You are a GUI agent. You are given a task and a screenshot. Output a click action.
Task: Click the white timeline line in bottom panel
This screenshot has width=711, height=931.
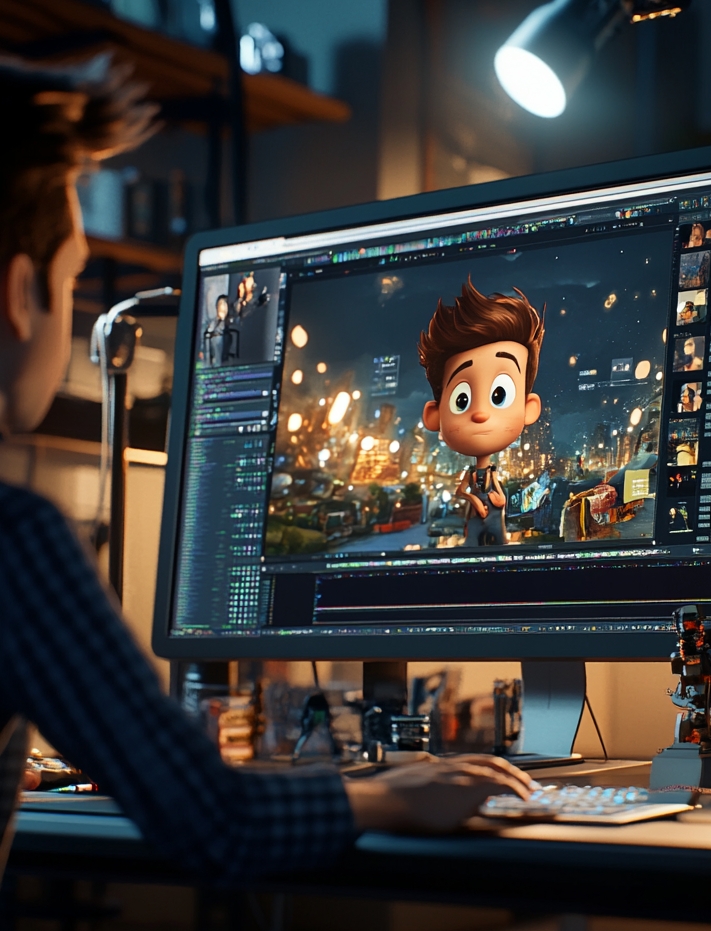(511, 606)
